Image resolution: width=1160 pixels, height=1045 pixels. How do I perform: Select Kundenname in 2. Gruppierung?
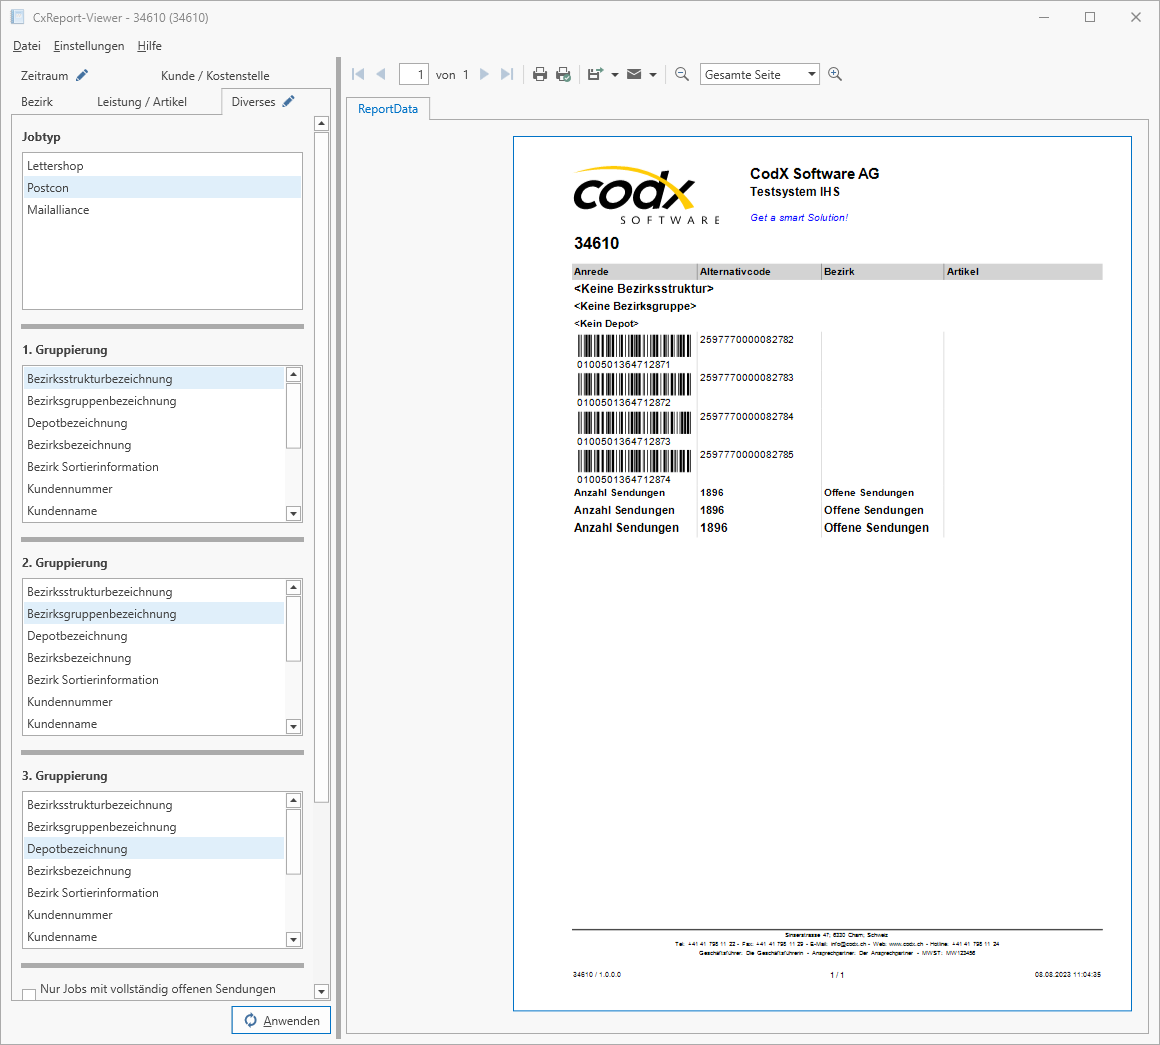coord(154,724)
